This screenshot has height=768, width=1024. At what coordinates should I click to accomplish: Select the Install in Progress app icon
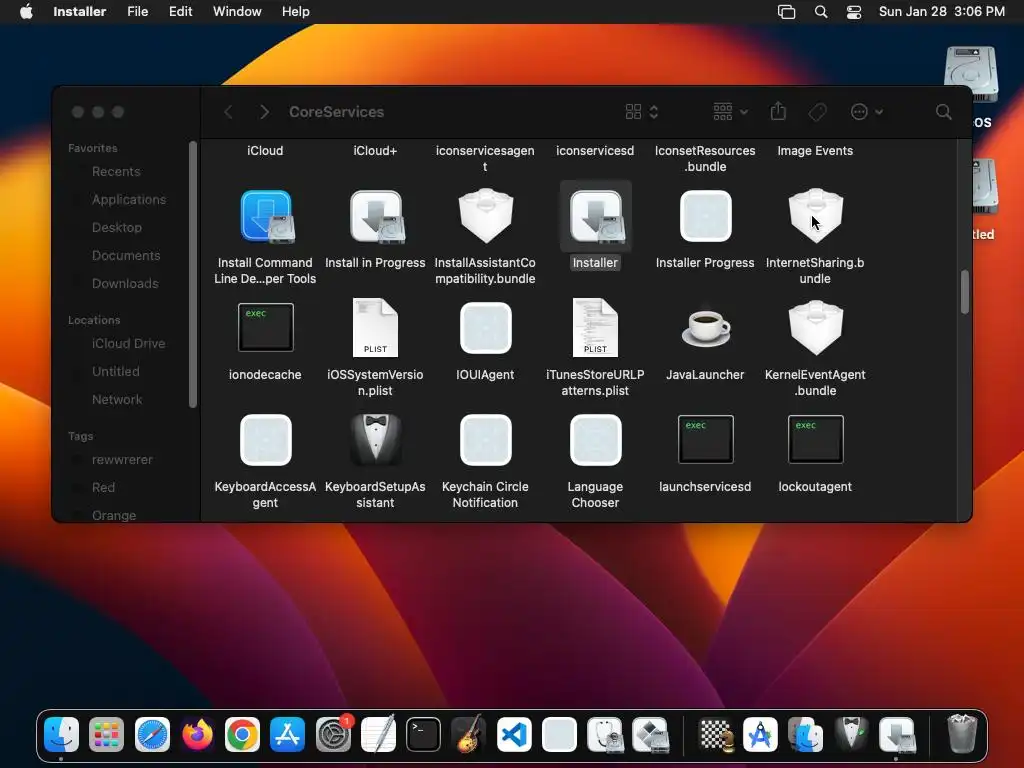point(376,216)
